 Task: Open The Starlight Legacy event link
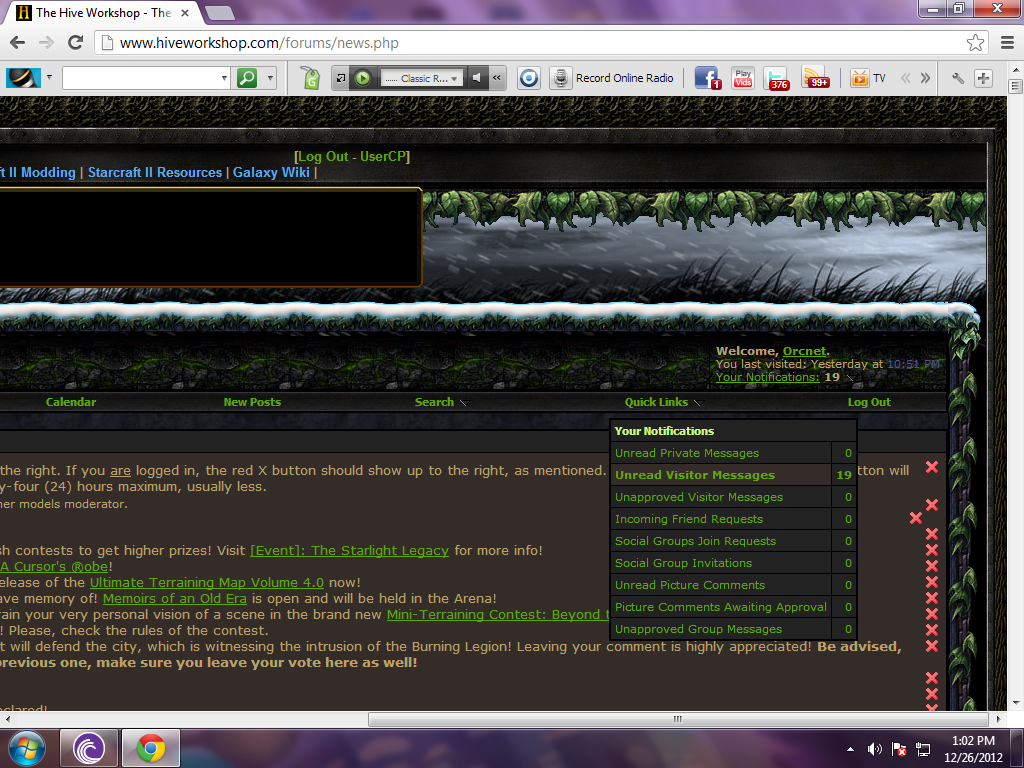[x=349, y=551]
